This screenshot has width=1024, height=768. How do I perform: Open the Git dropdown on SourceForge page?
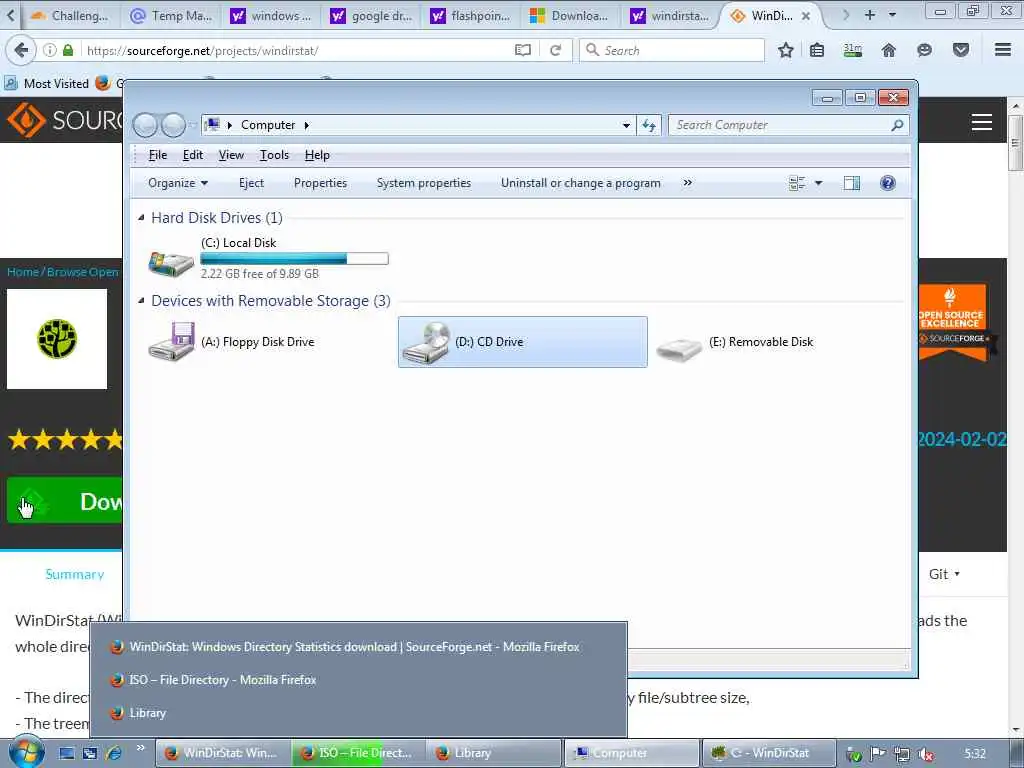pos(944,574)
